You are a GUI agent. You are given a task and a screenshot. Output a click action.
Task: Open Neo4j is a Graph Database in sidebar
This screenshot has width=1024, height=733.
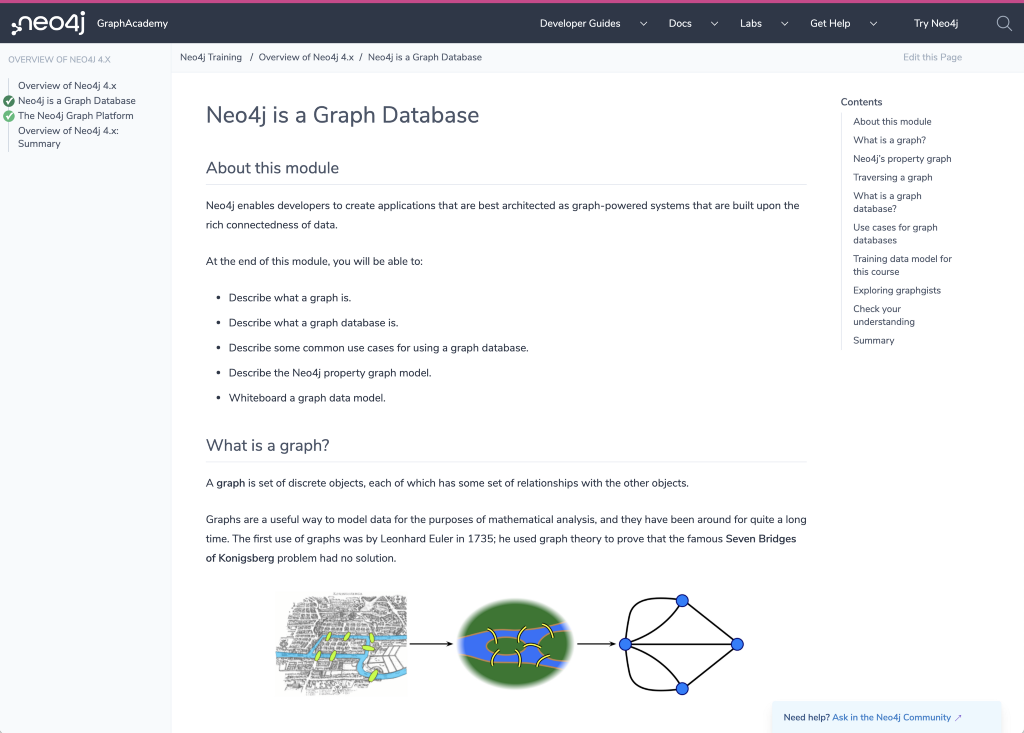pos(76,101)
